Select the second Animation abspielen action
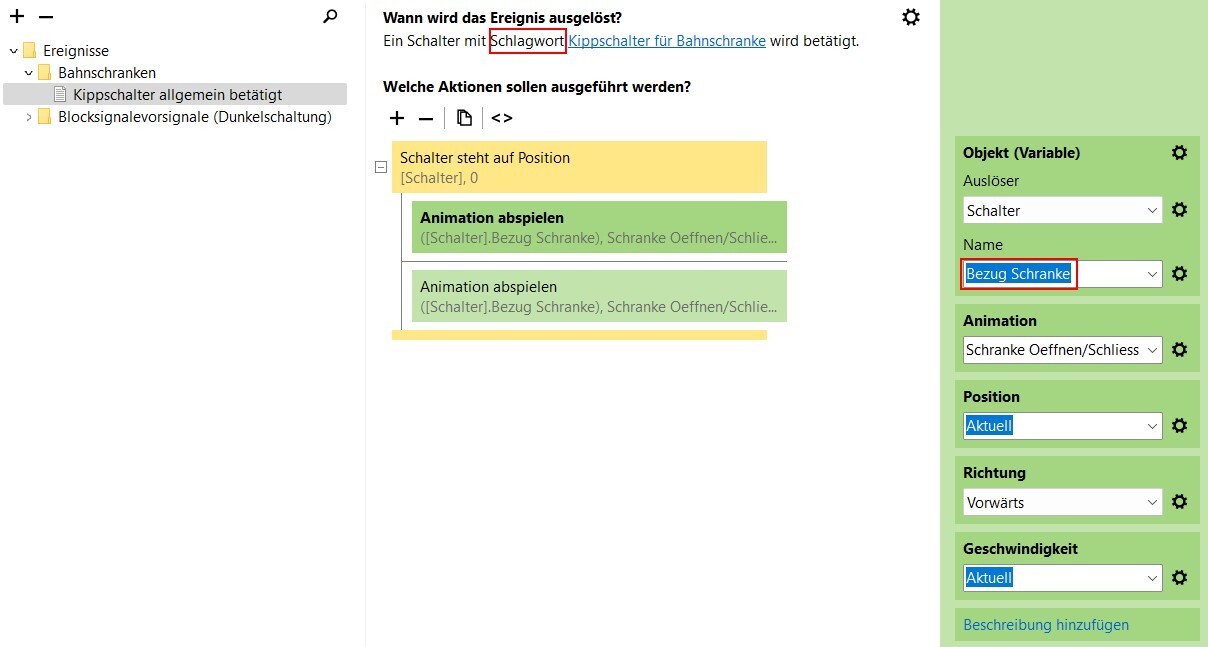1208x647 pixels. (599, 296)
